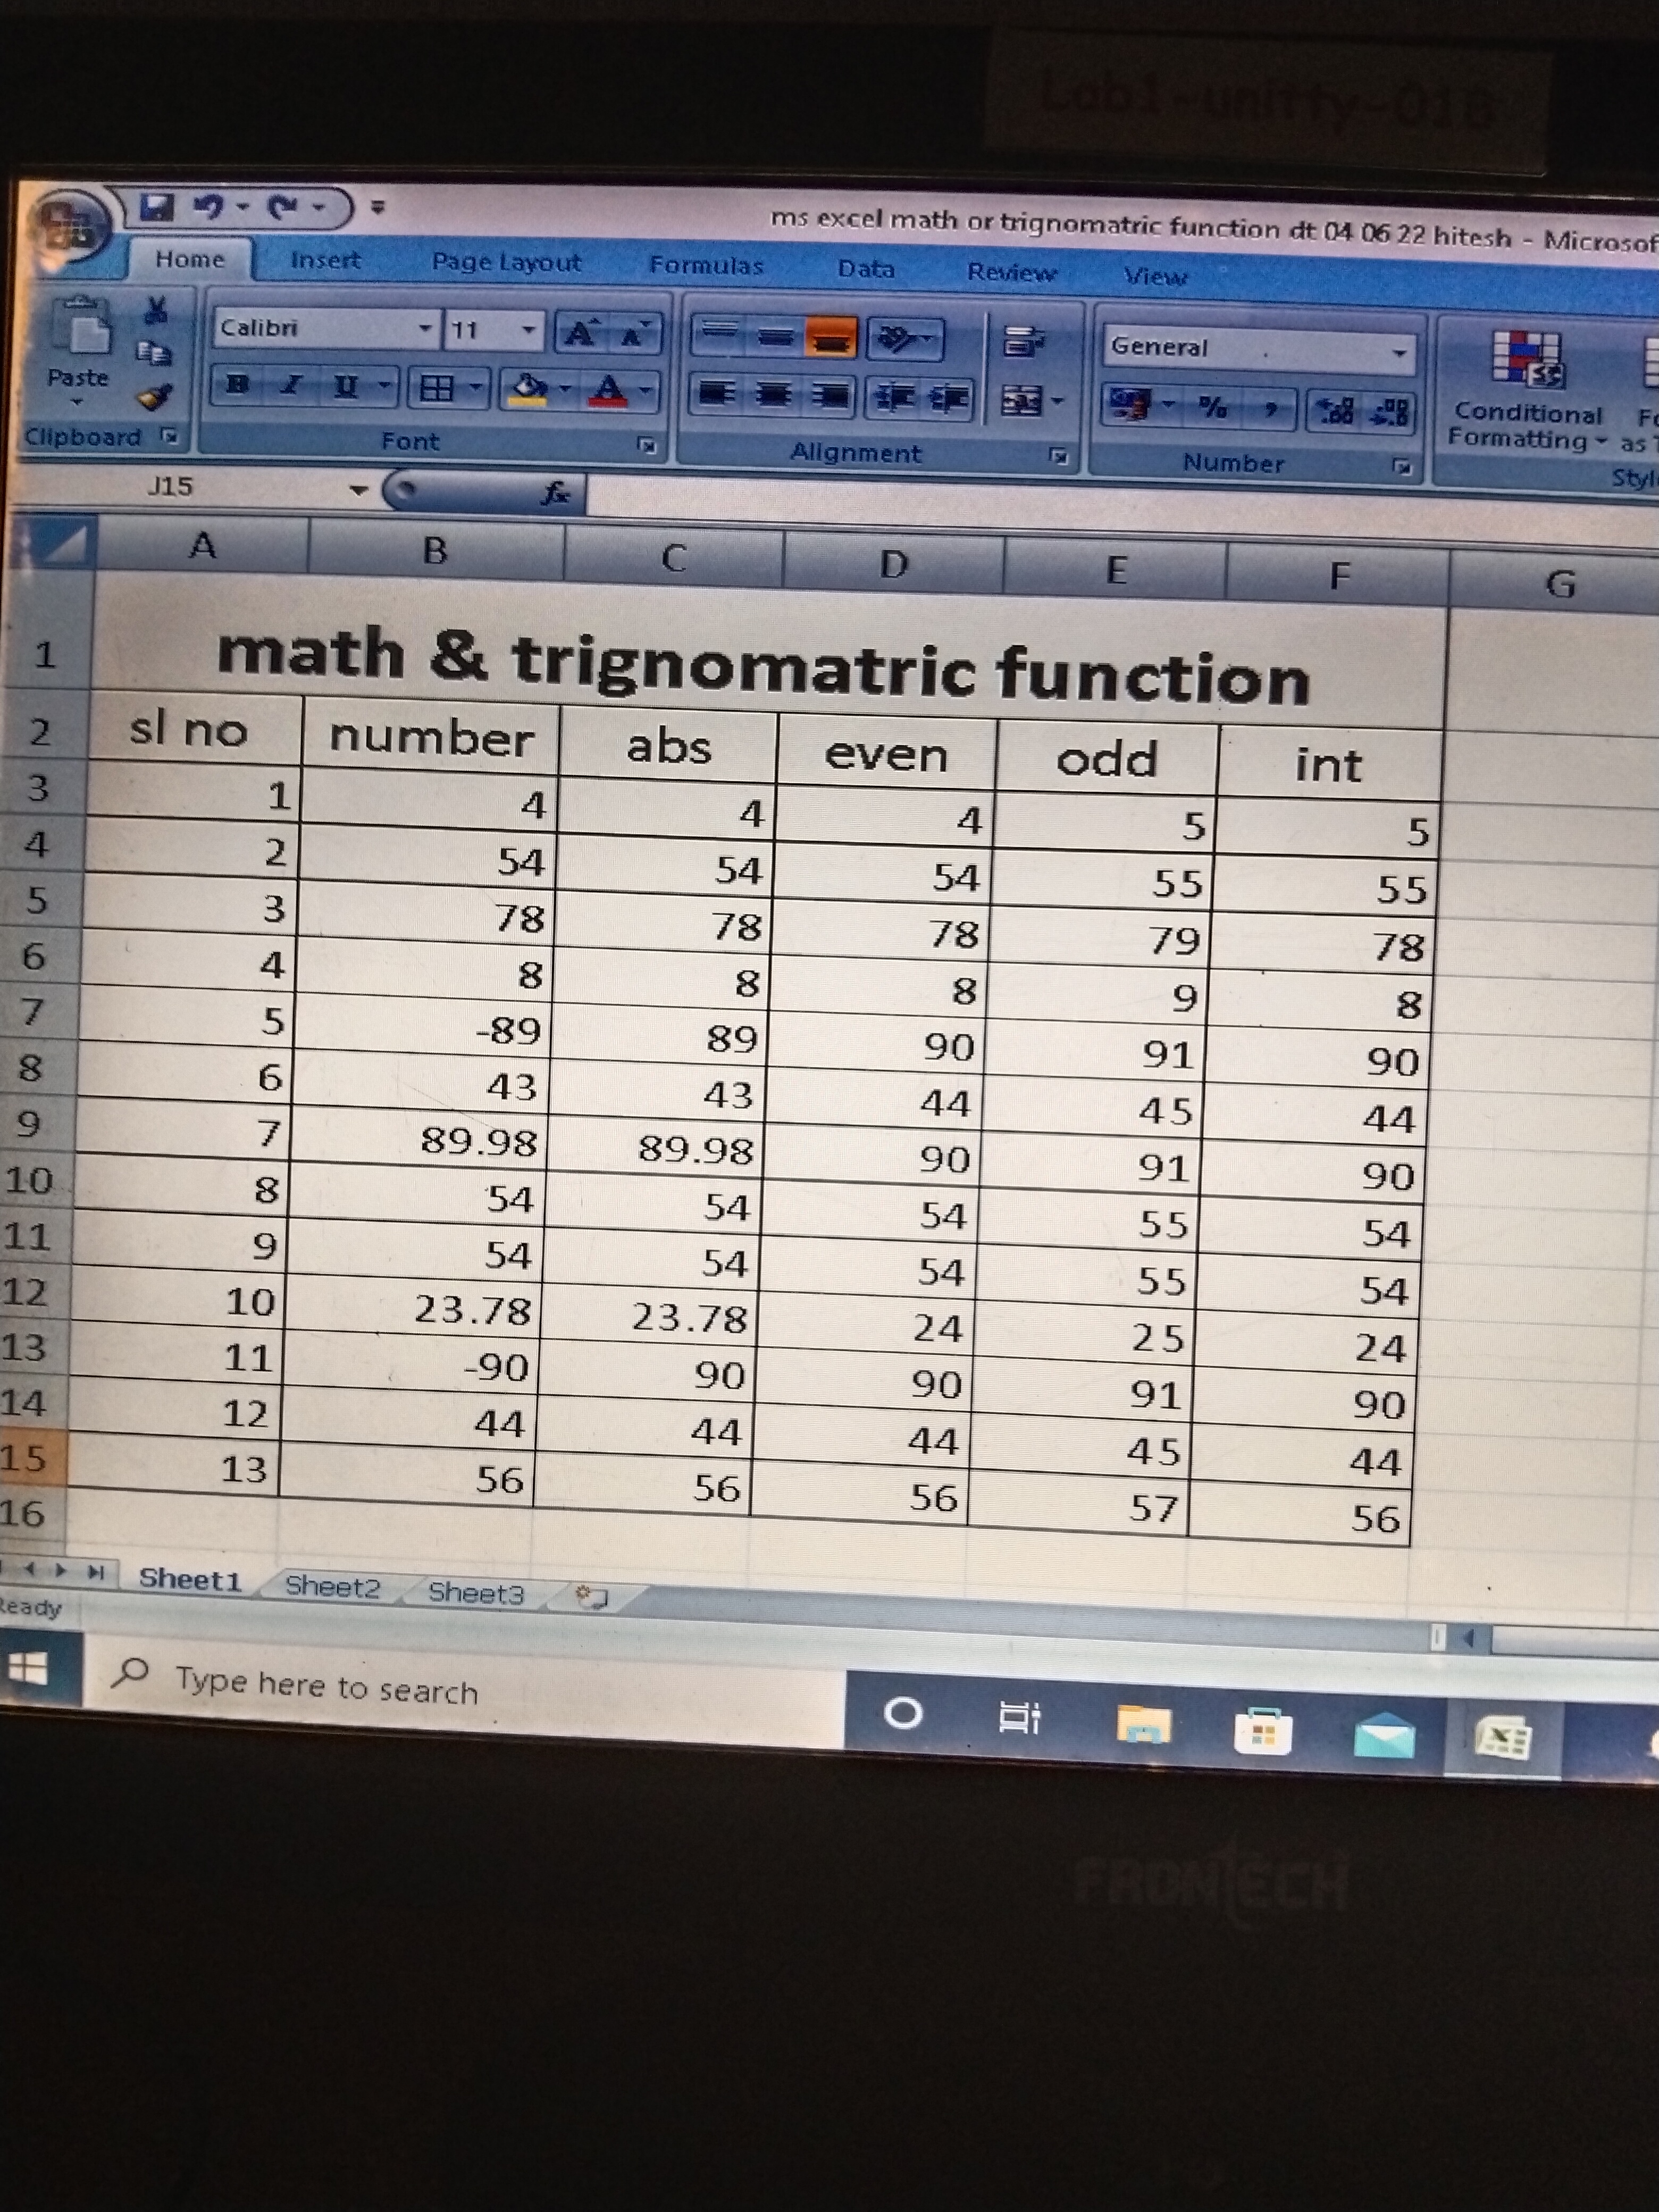Open the Sheet2 worksheet tab
Viewport: 1659px width, 2212px height.
(x=332, y=1586)
